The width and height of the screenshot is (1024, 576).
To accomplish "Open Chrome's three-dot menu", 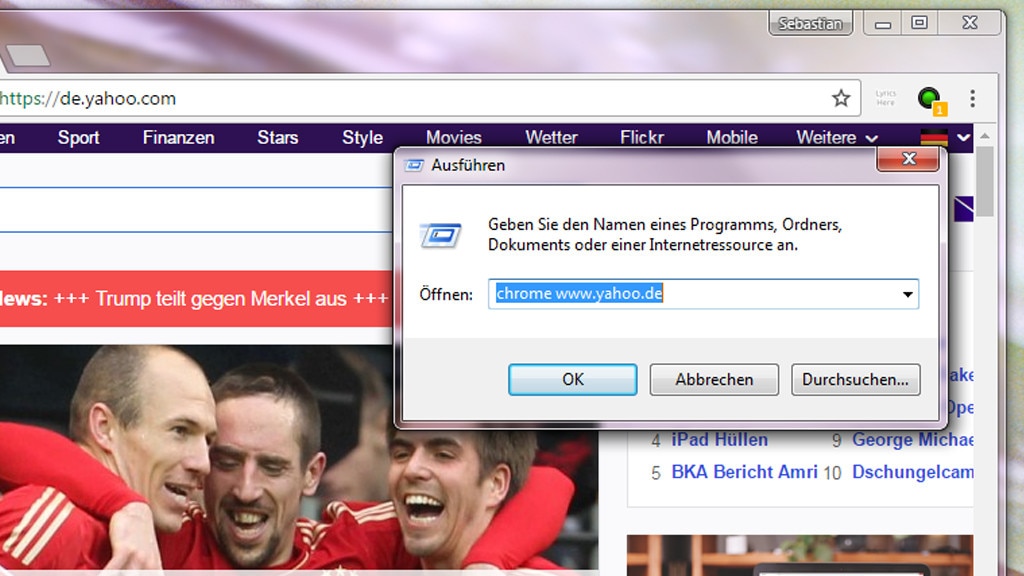I will click(x=972, y=99).
